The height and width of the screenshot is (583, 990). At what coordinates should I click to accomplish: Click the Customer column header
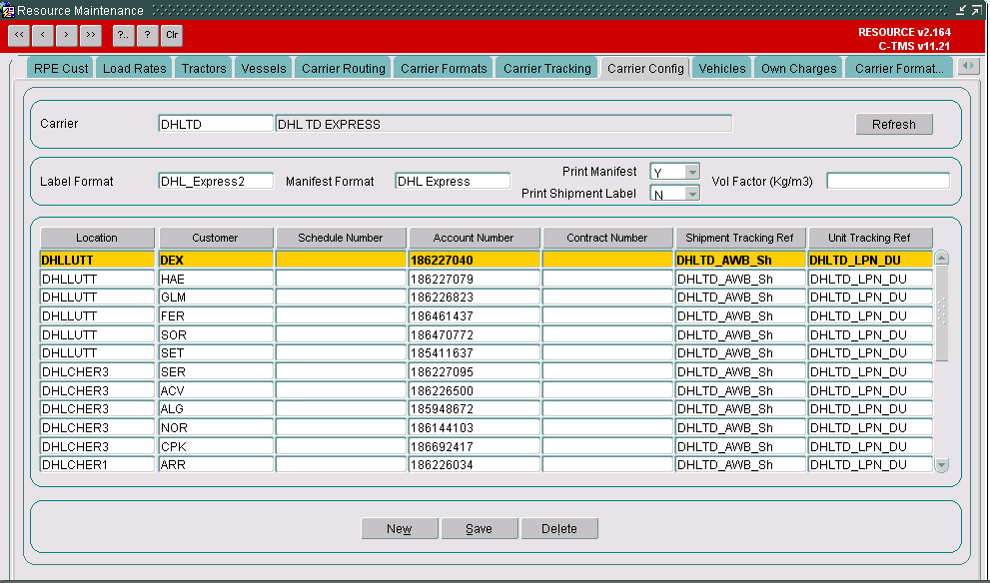215,238
